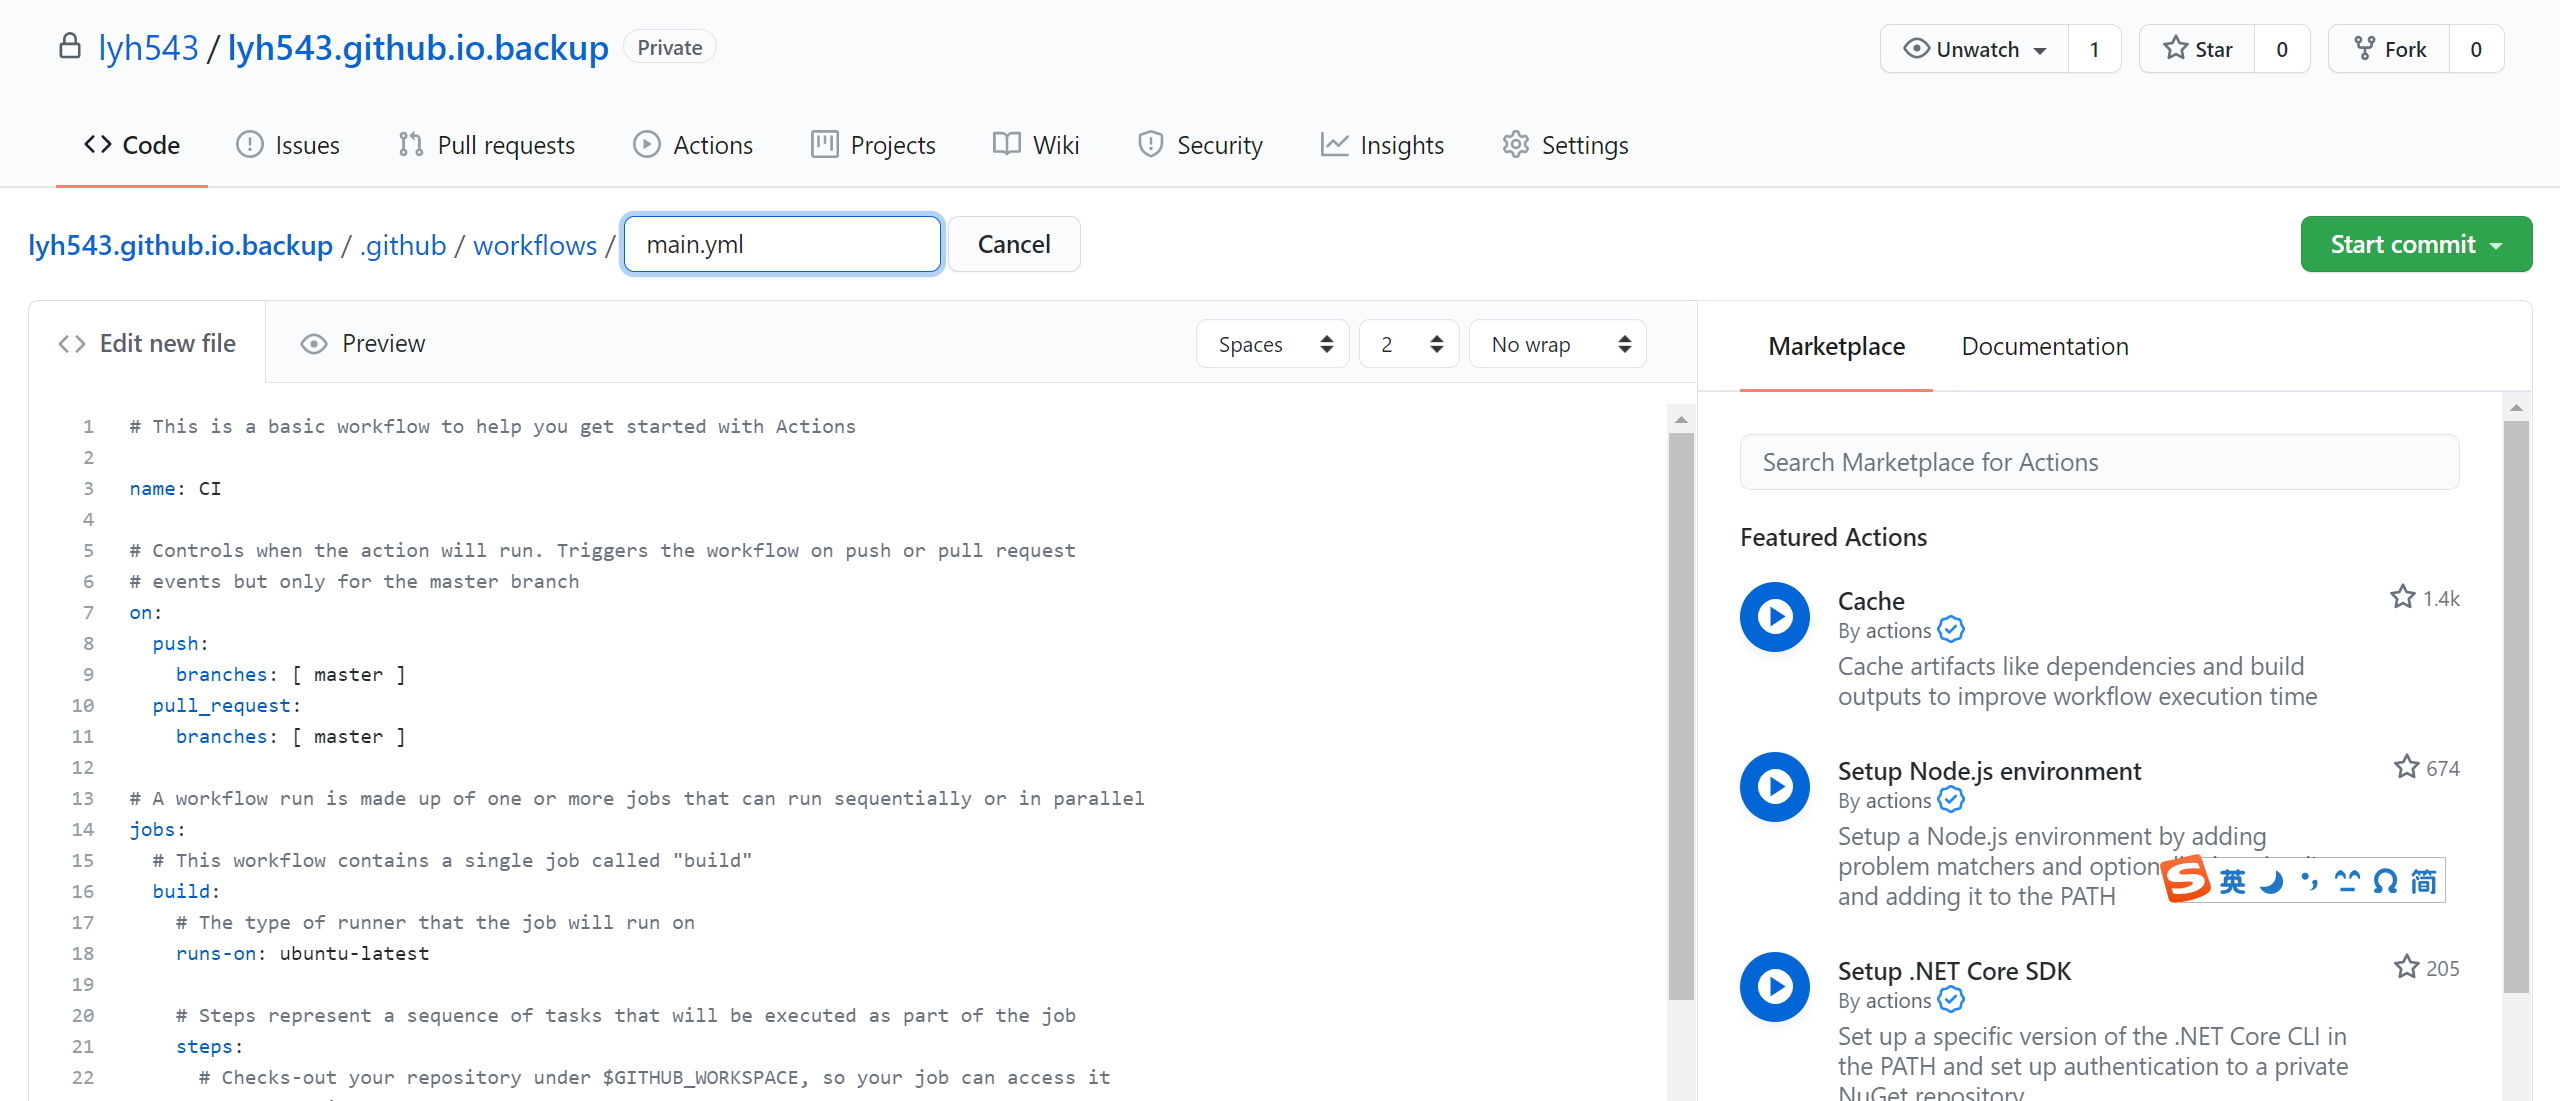Click the Sogou input method S logo
The image size is (2560, 1101).
(x=2186, y=880)
